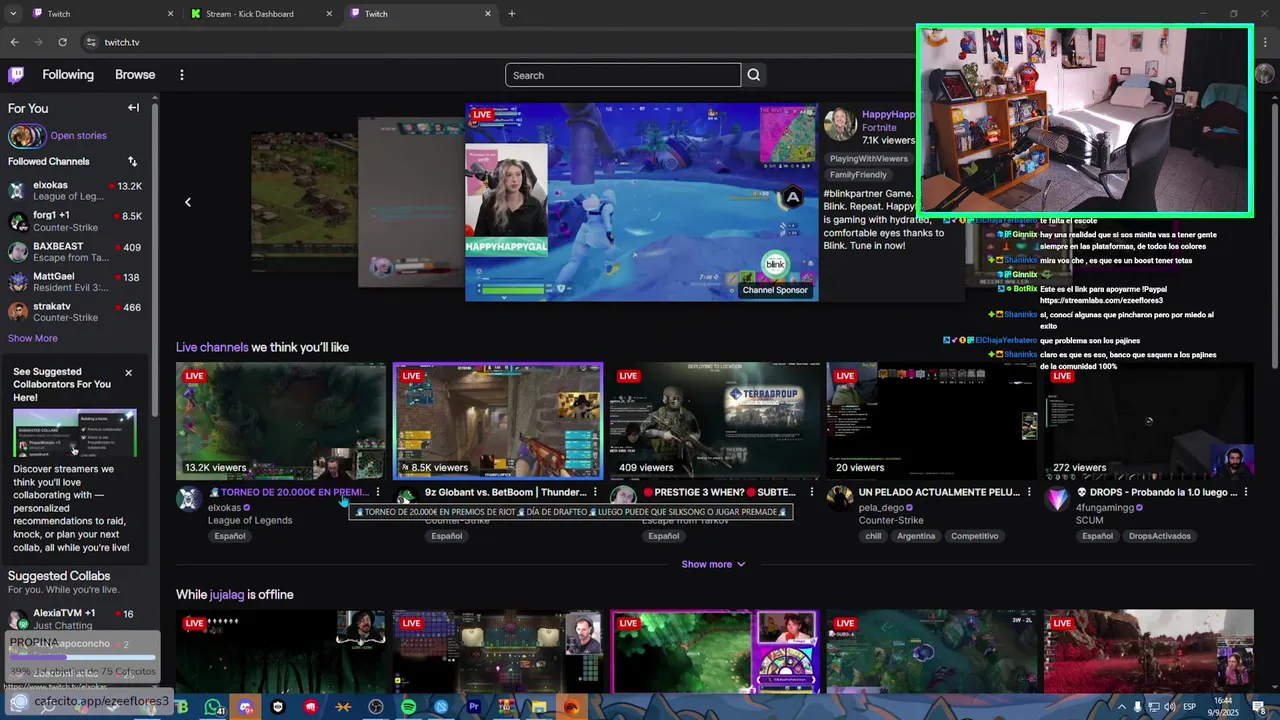The height and width of the screenshot is (720, 1280).
Task: Reload the twitch.tv page
Action: [x=62, y=42]
